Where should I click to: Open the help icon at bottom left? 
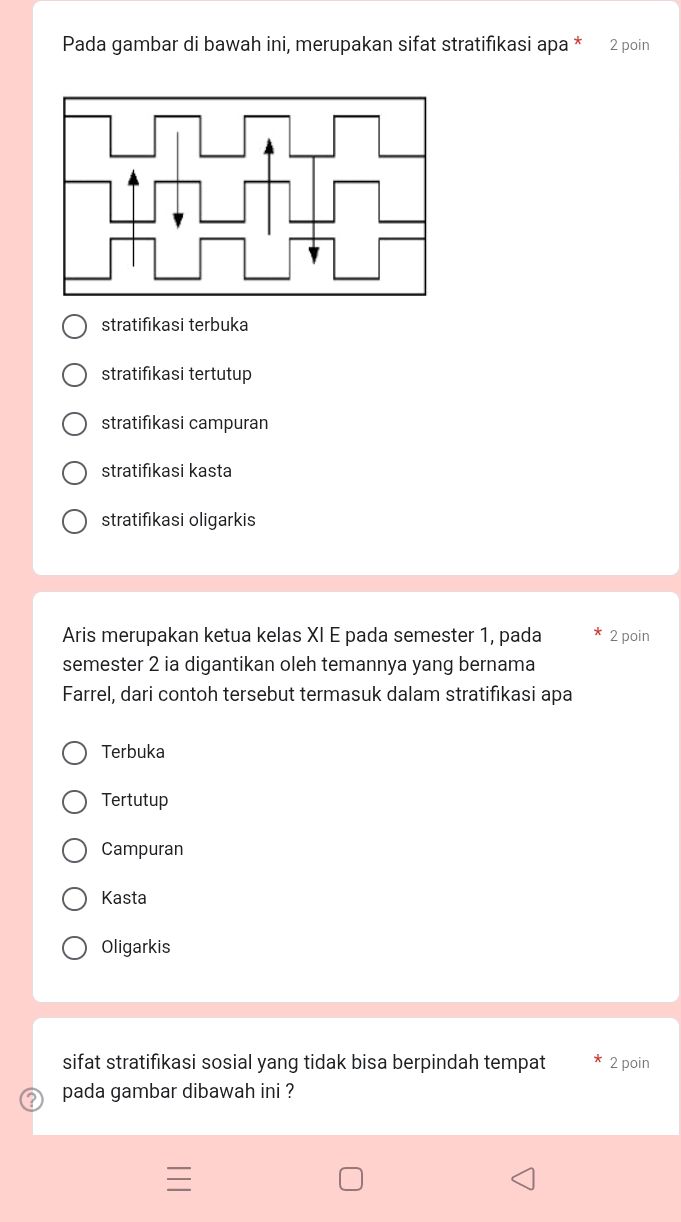pyautogui.click(x=31, y=1099)
